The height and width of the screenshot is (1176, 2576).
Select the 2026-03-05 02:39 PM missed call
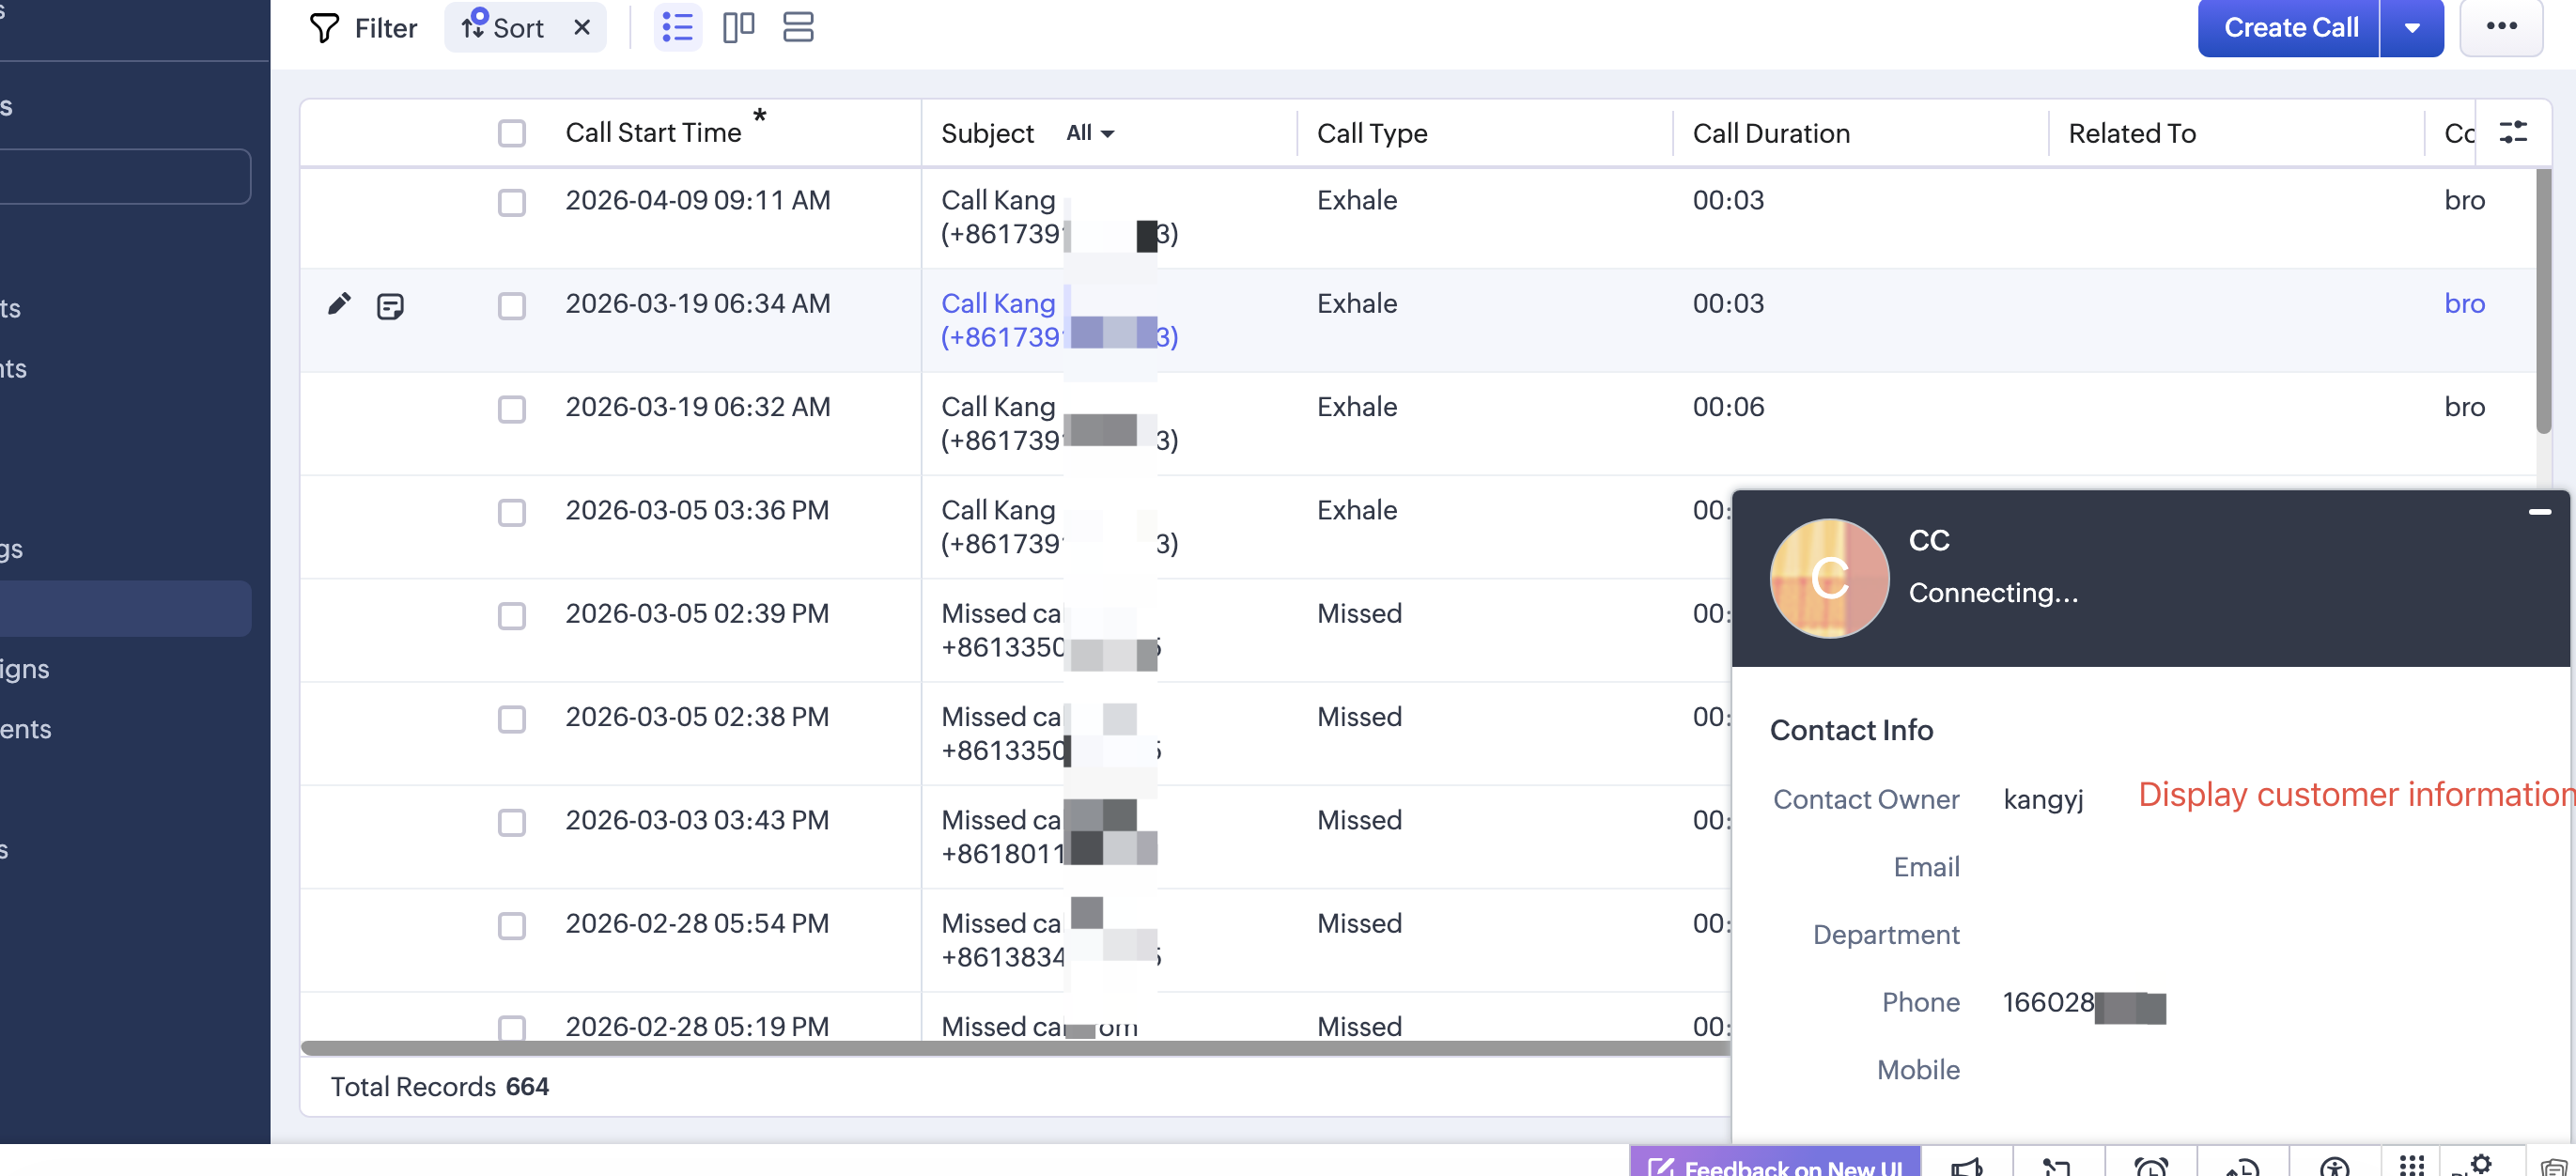[512, 616]
